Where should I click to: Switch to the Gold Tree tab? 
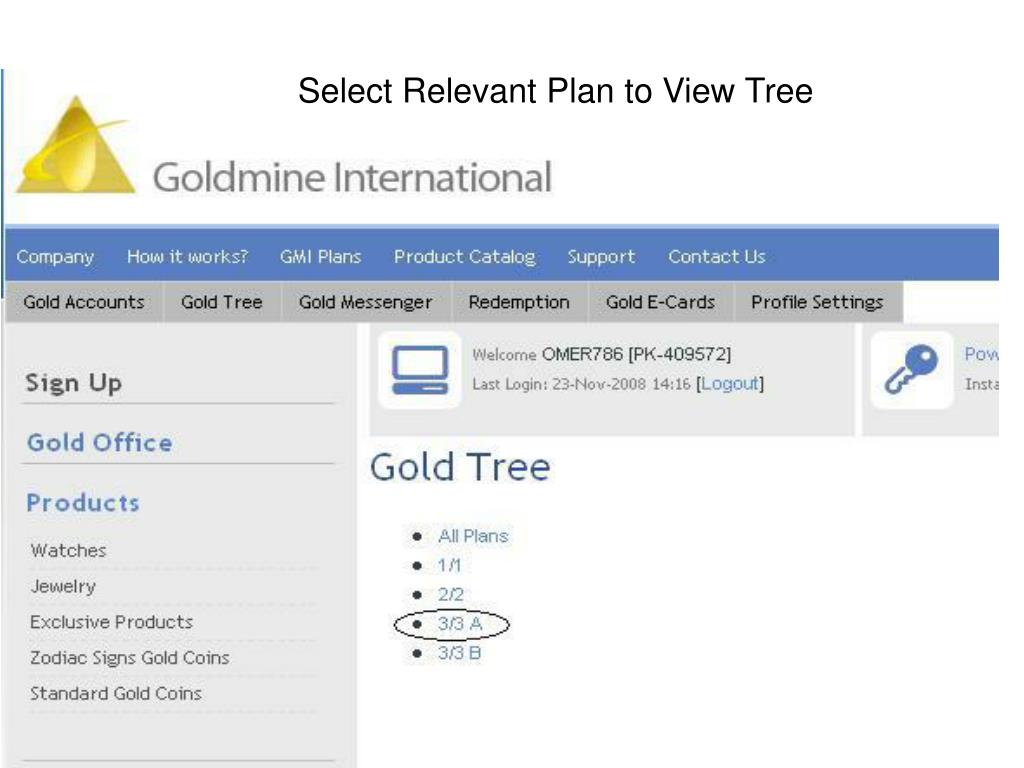pos(222,302)
